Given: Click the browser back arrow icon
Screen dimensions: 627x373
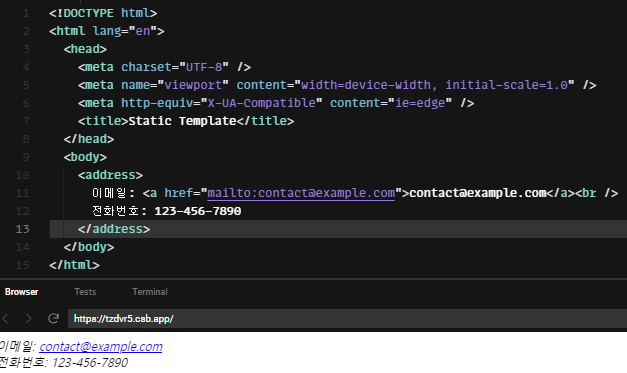Looking at the screenshot, I should pyautogui.click(x=6, y=318).
